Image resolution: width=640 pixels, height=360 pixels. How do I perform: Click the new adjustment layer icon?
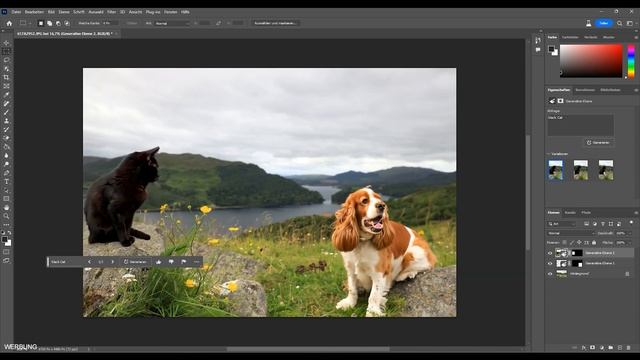(x=602, y=347)
